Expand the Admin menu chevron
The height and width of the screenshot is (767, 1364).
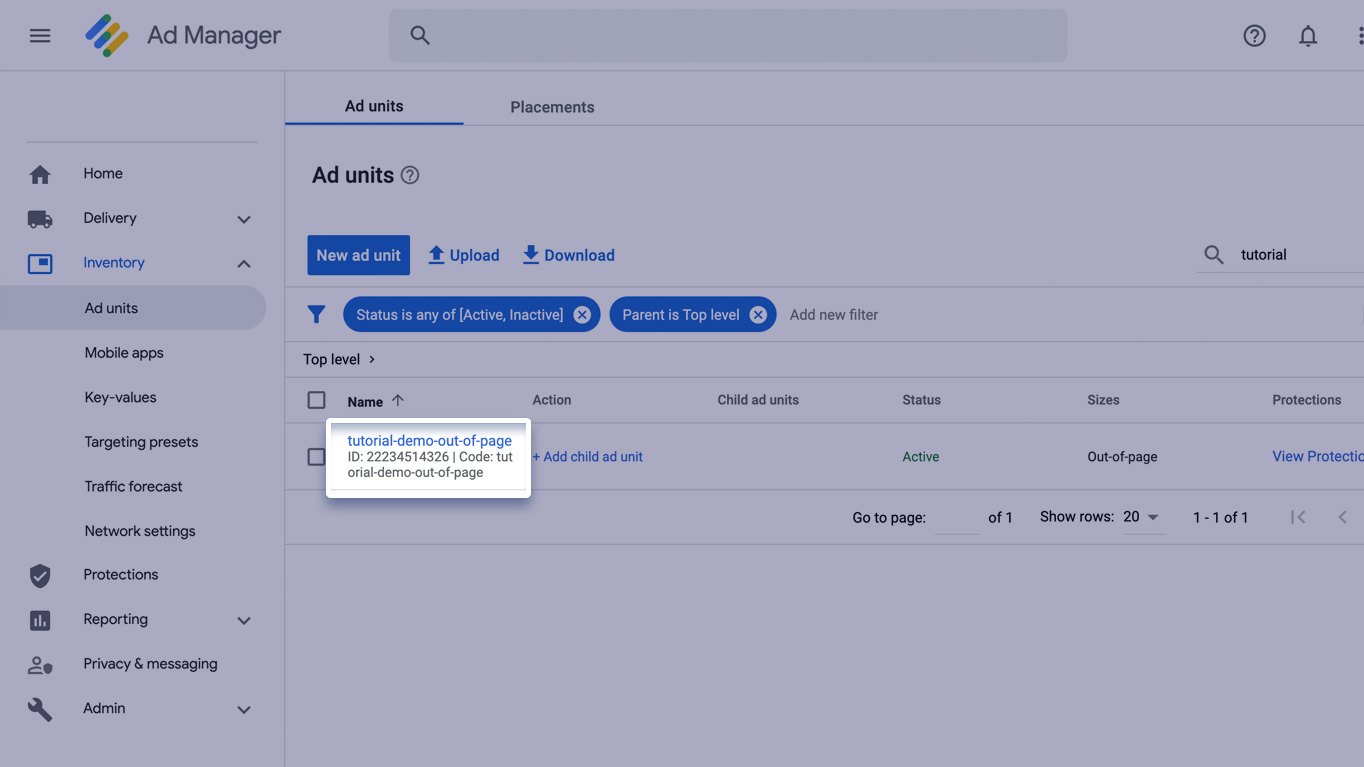point(244,710)
